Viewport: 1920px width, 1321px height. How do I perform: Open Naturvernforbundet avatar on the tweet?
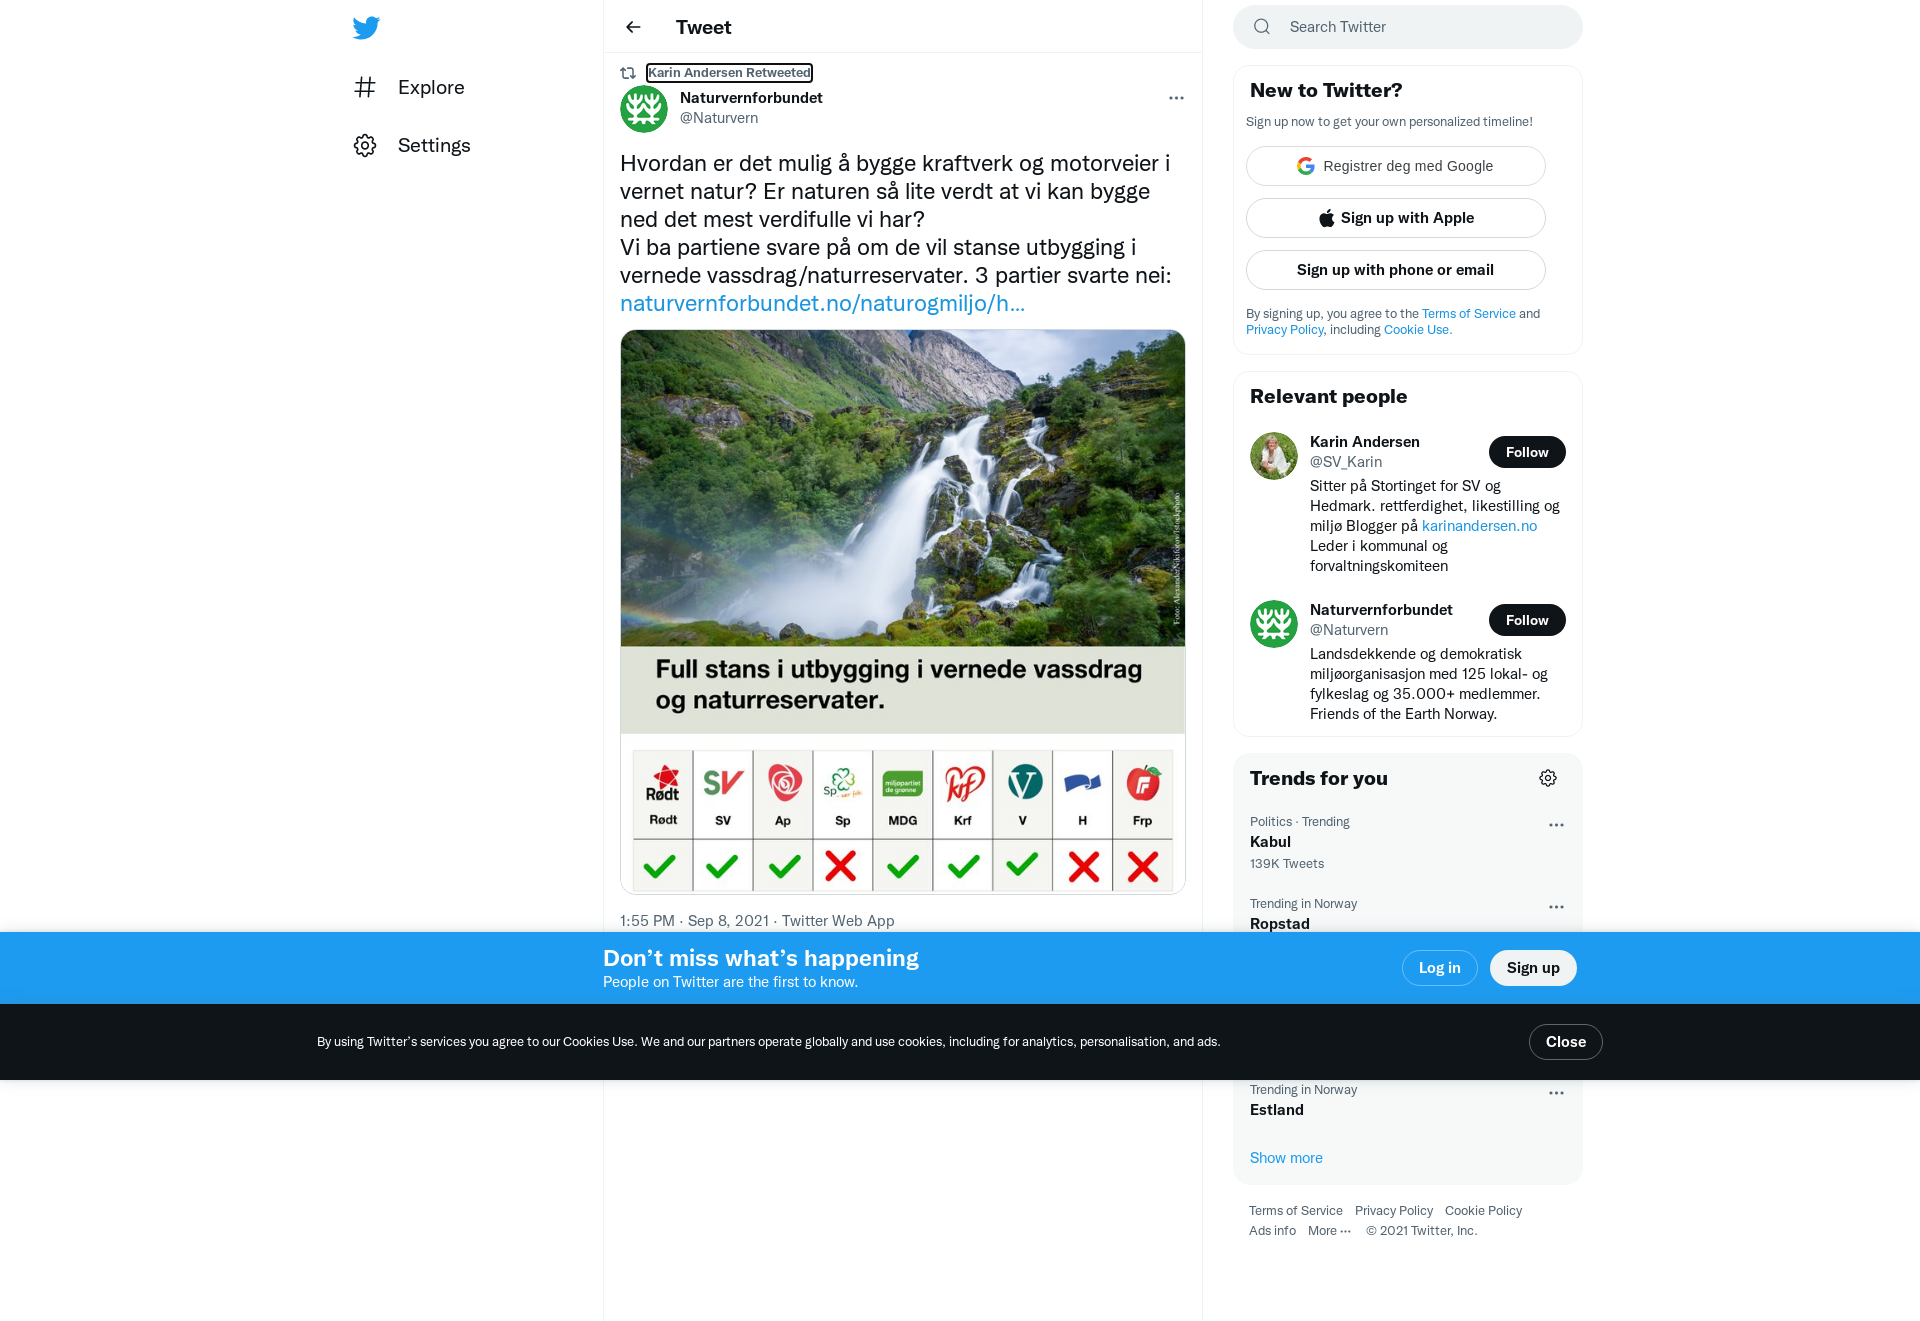[x=644, y=109]
